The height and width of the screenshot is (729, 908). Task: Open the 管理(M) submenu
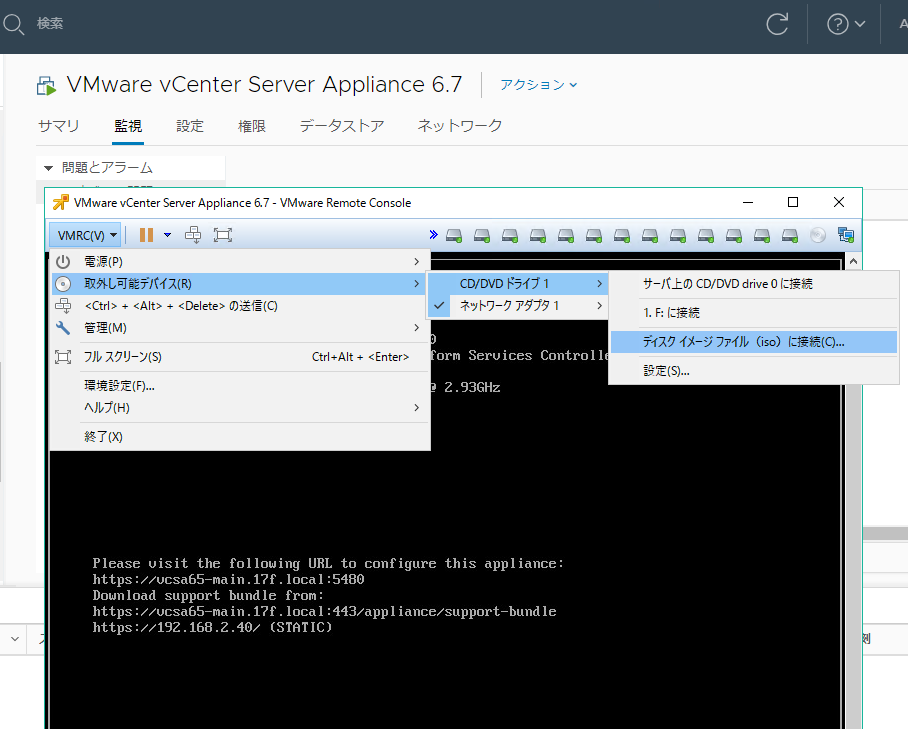click(240, 328)
